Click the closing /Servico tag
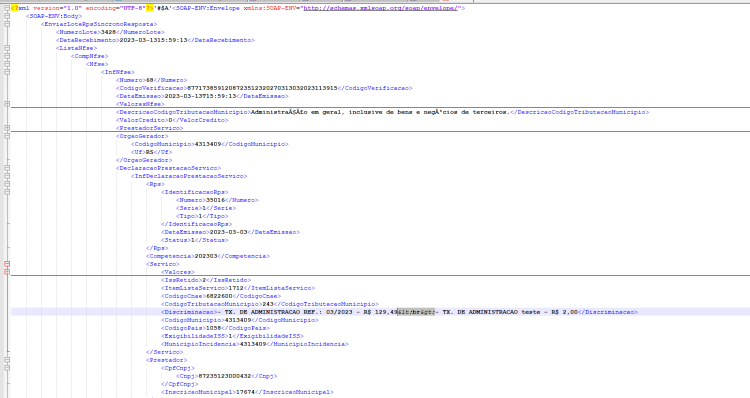 (x=165, y=352)
